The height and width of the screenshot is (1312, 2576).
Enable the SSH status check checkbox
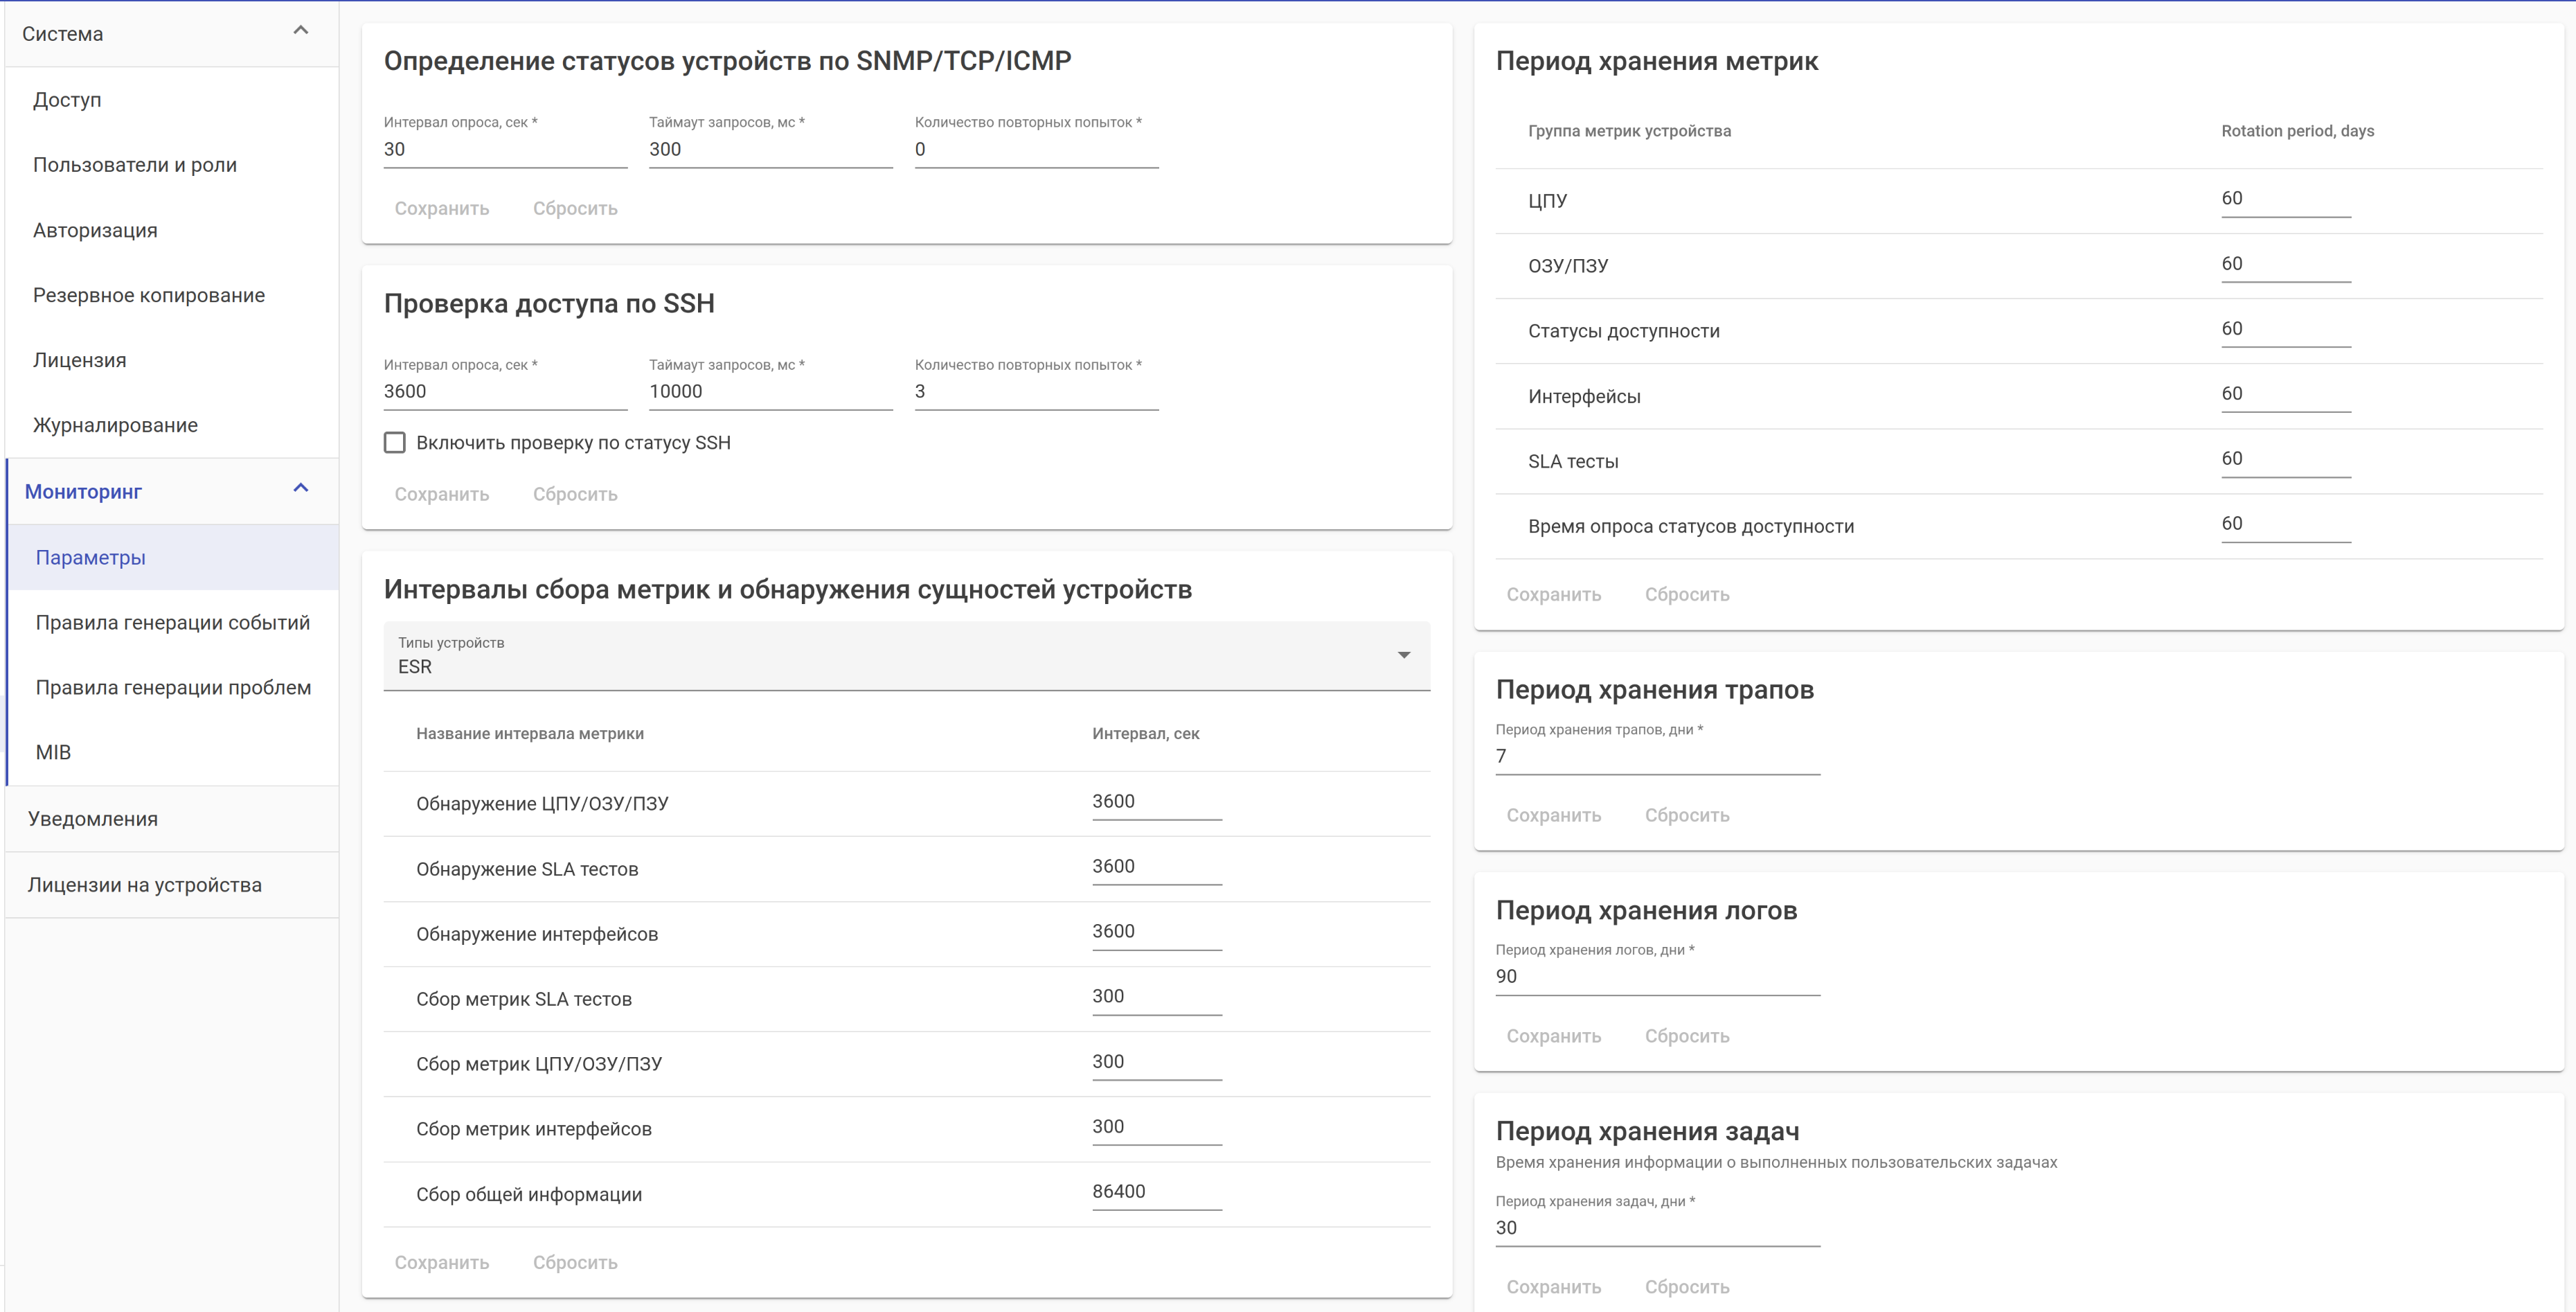[395, 443]
